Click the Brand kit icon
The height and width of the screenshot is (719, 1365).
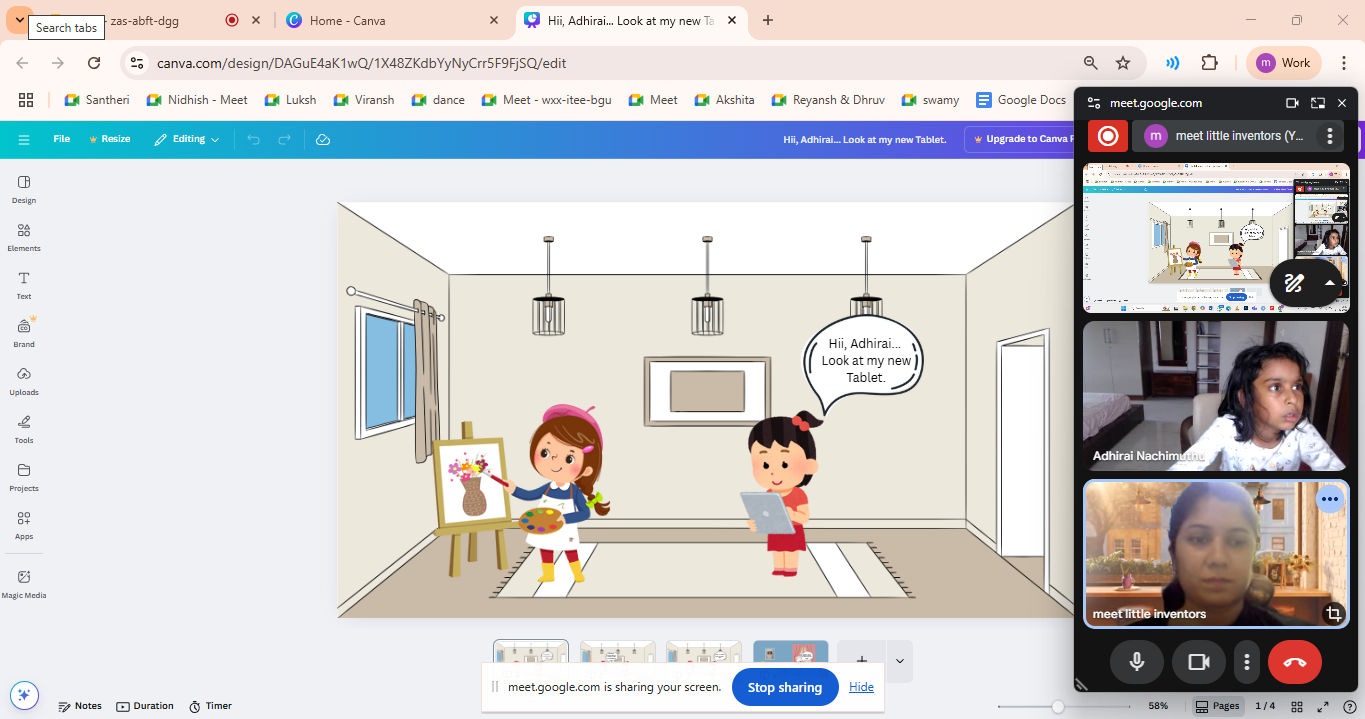(x=24, y=332)
